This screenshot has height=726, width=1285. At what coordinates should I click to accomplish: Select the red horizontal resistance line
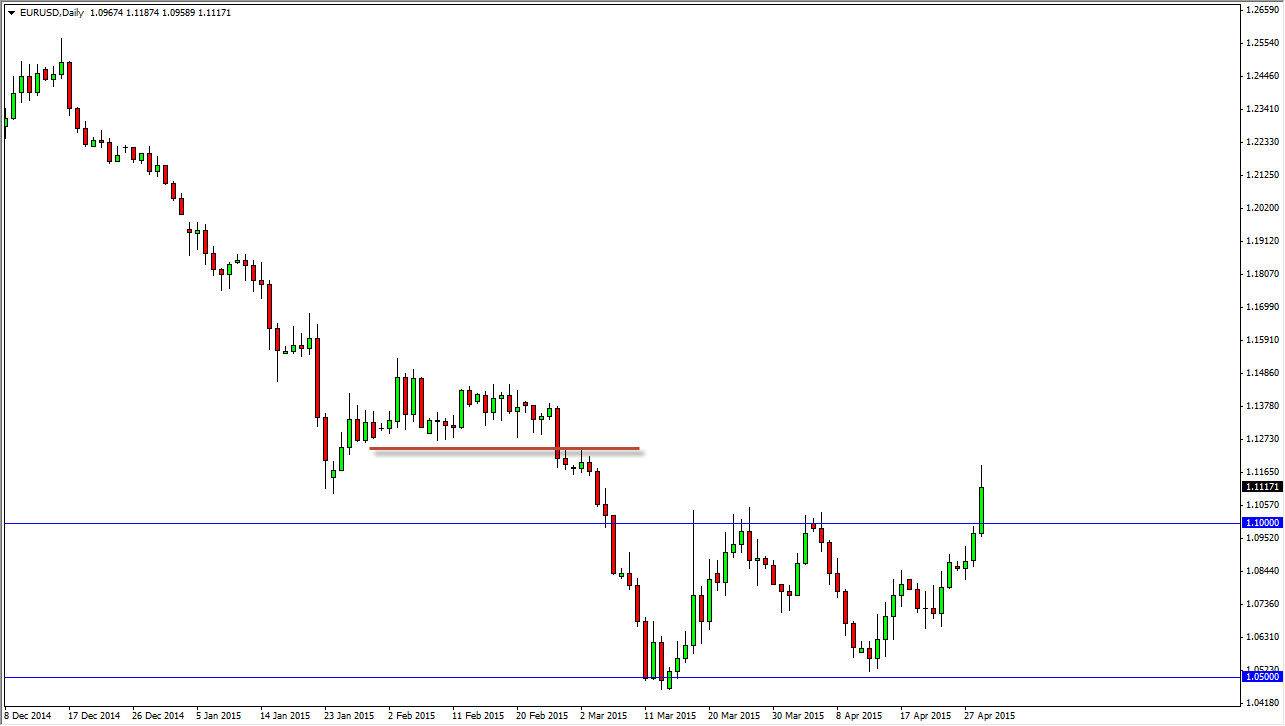click(500, 448)
